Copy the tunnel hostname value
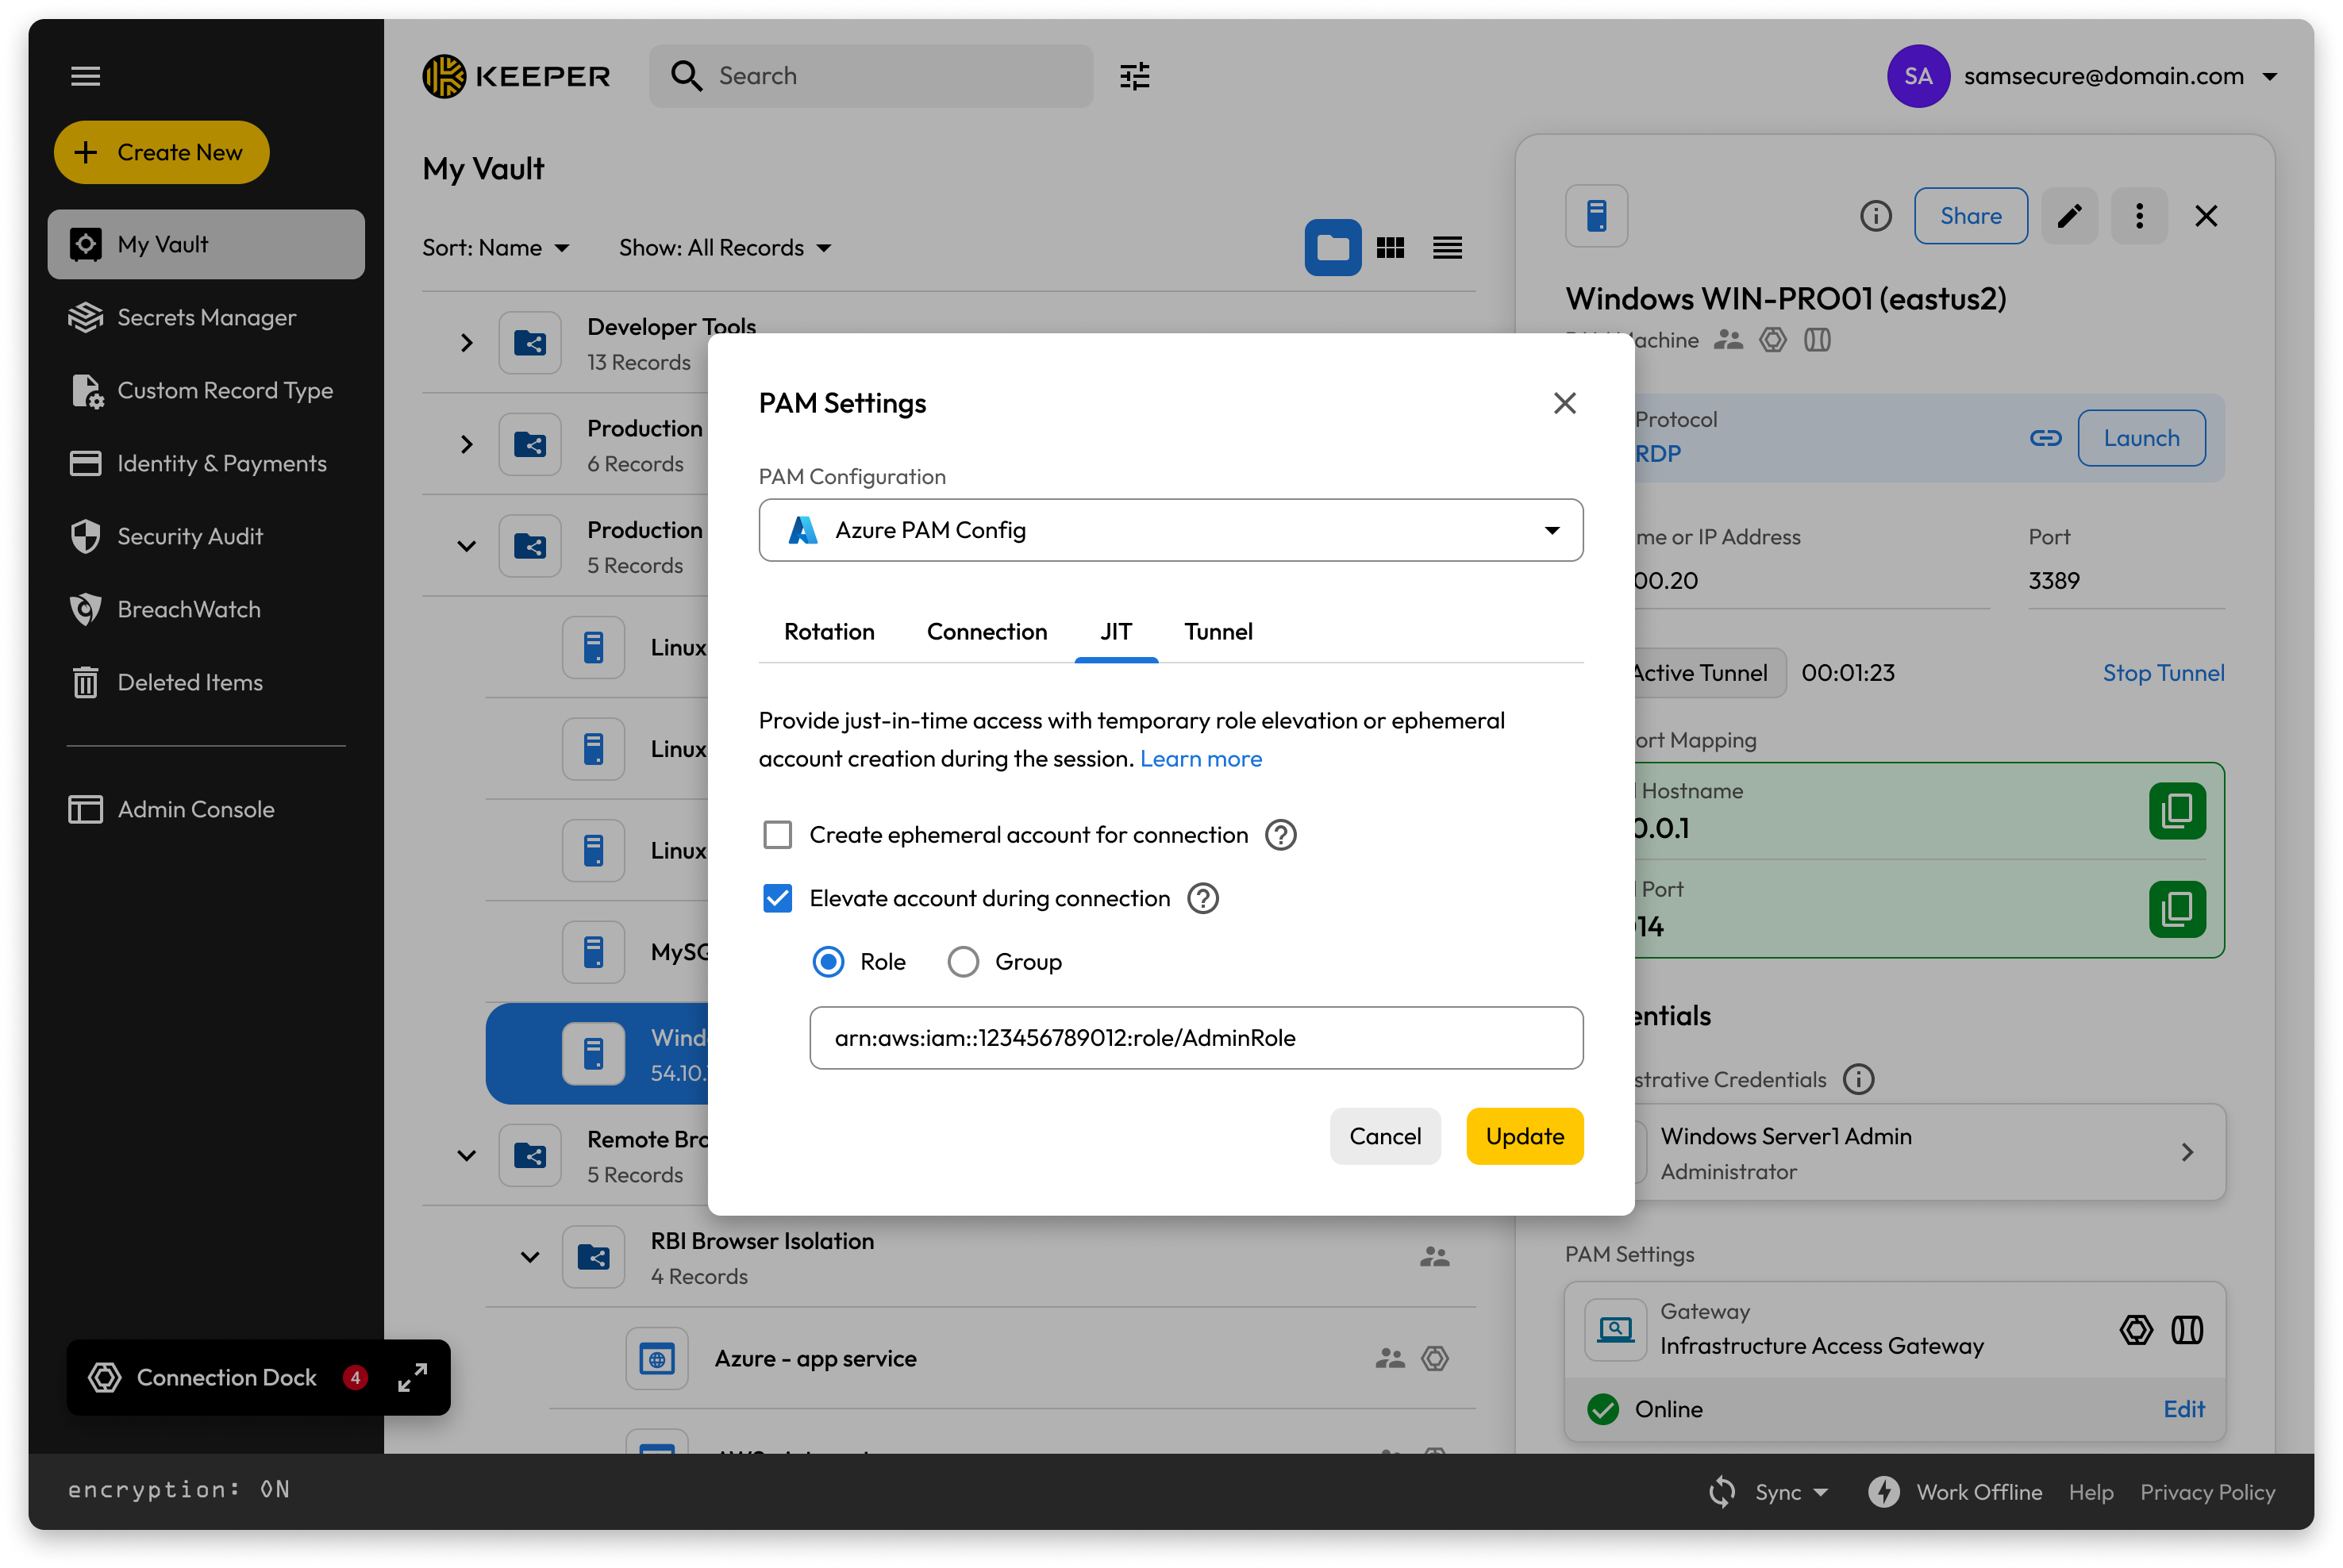The image size is (2343, 1568). tap(2176, 810)
